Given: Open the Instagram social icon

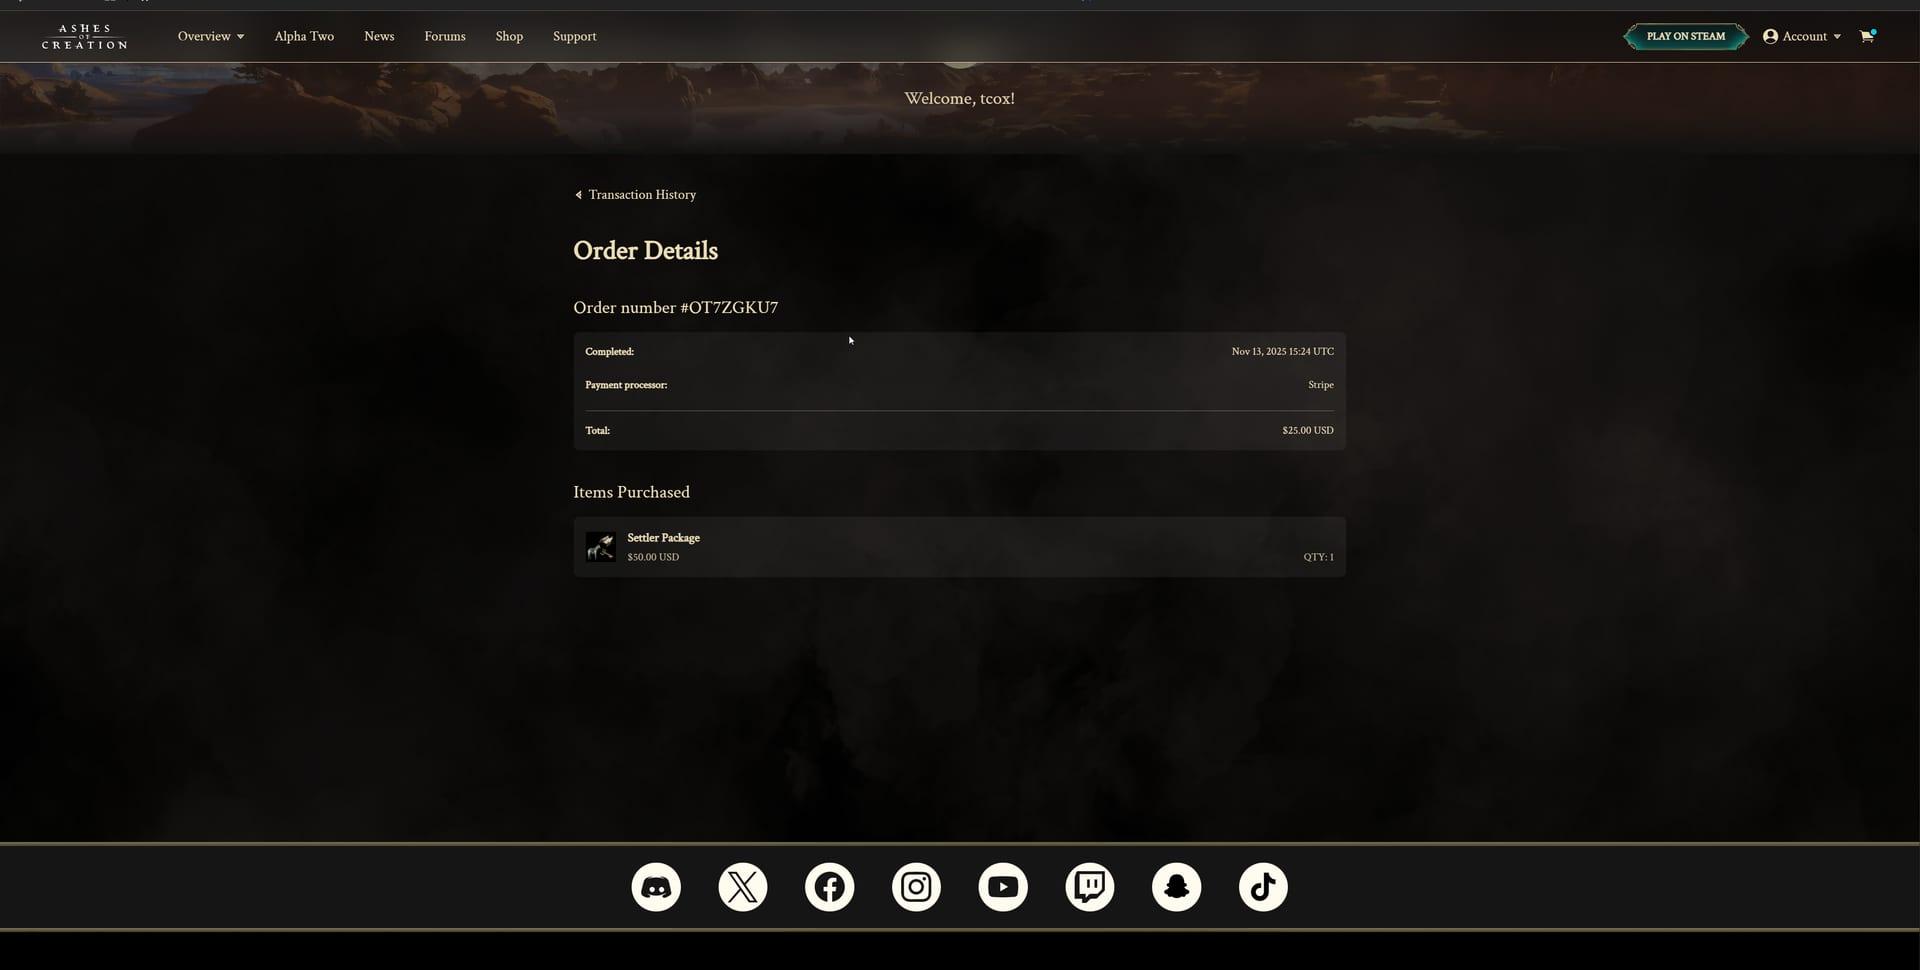Looking at the screenshot, I should (x=916, y=887).
